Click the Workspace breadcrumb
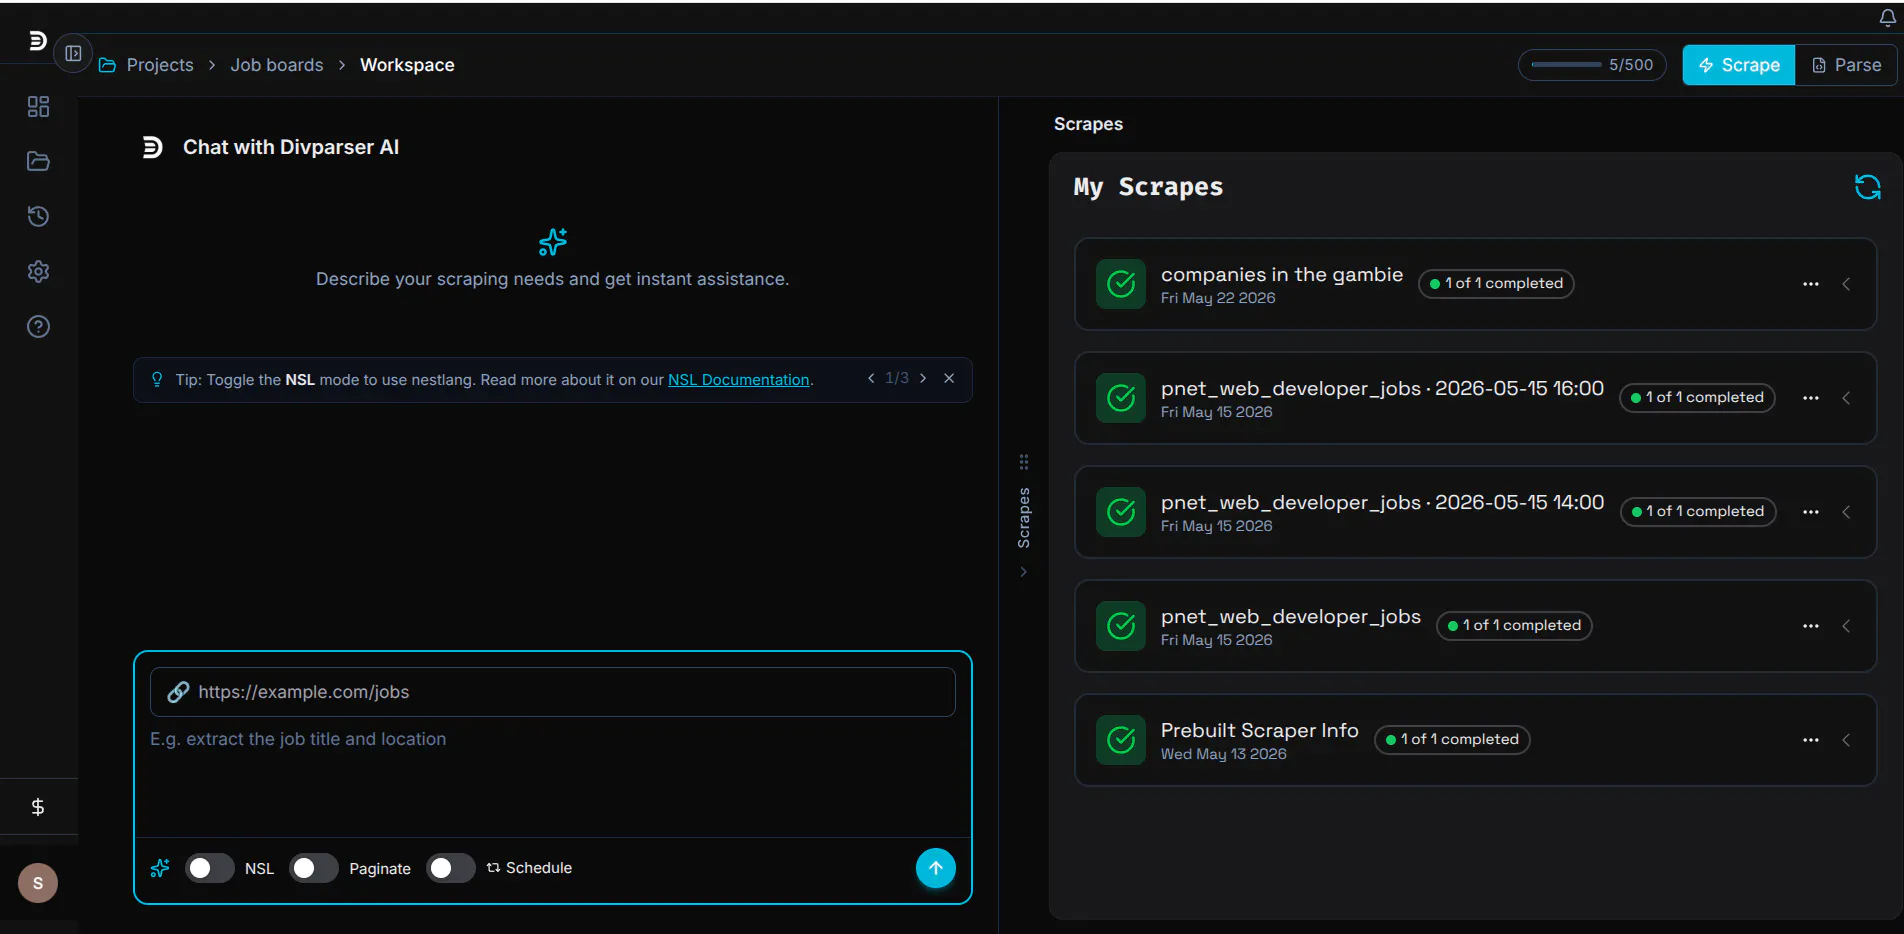The image size is (1904, 934). (x=407, y=65)
